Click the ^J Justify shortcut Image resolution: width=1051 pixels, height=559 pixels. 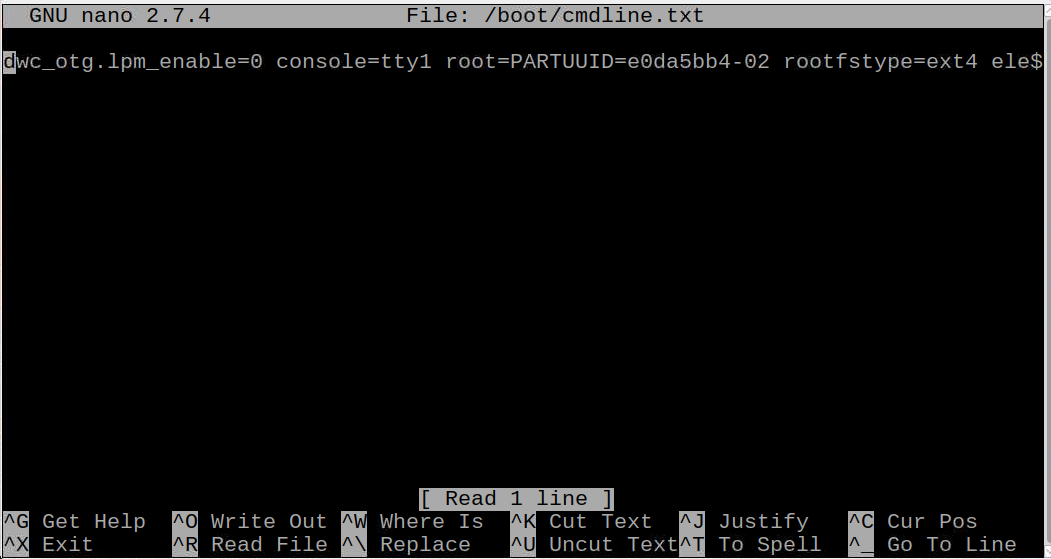coord(744,521)
